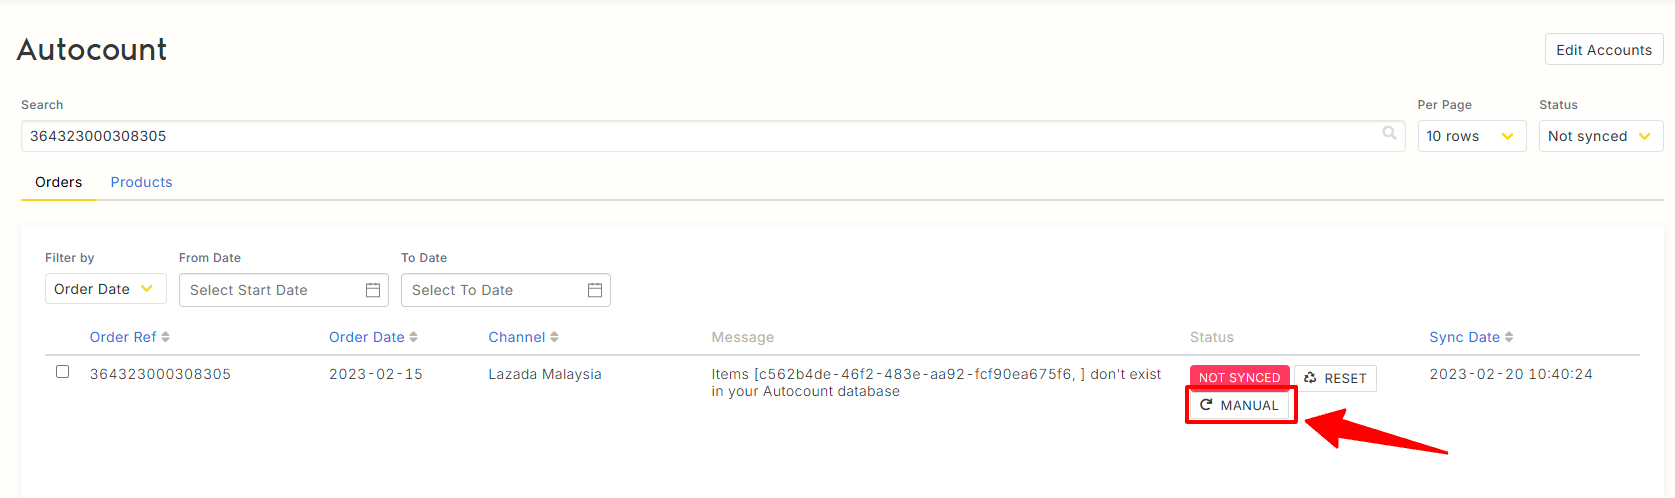Viewport: 1675px width, 498px height.
Task: Click the Reset recycle button
Action: (1335, 378)
